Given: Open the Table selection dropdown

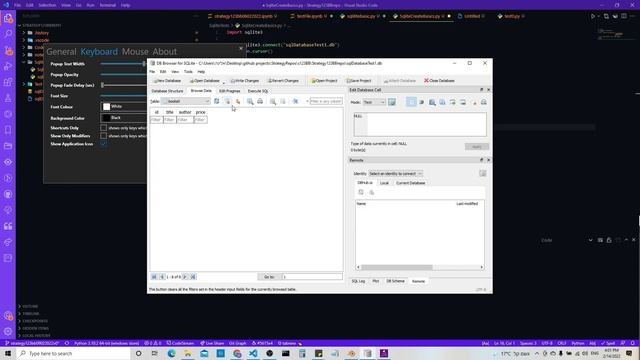Looking at the screenshot, I should pos(186,101).
